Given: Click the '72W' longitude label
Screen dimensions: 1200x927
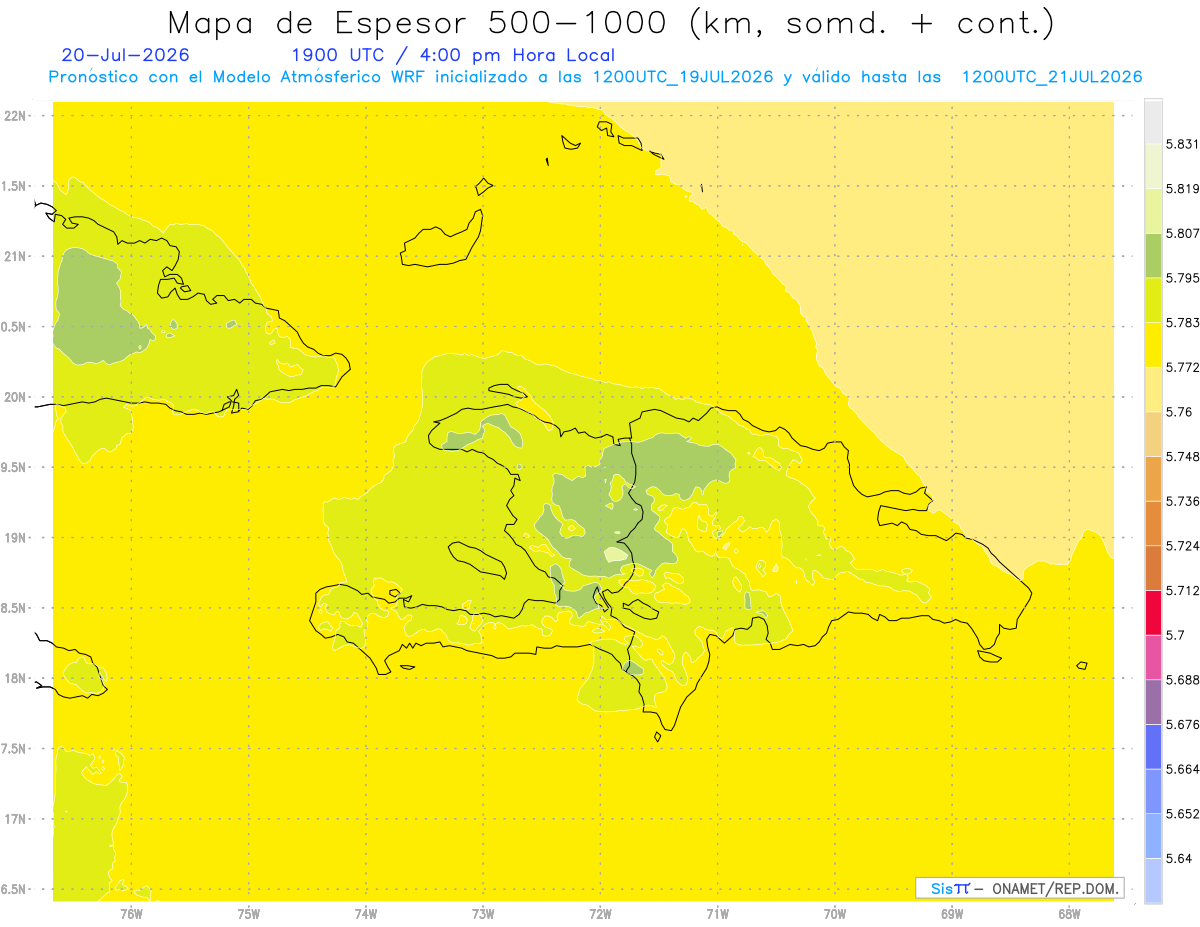Looking at the screenshot, I should point(600,914).
